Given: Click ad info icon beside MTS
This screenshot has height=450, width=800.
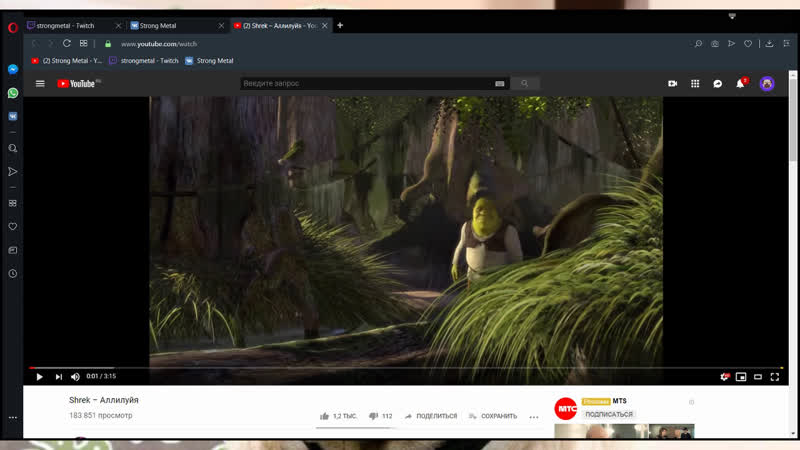Looking at the screenshot, I should [x=691, y=402].
